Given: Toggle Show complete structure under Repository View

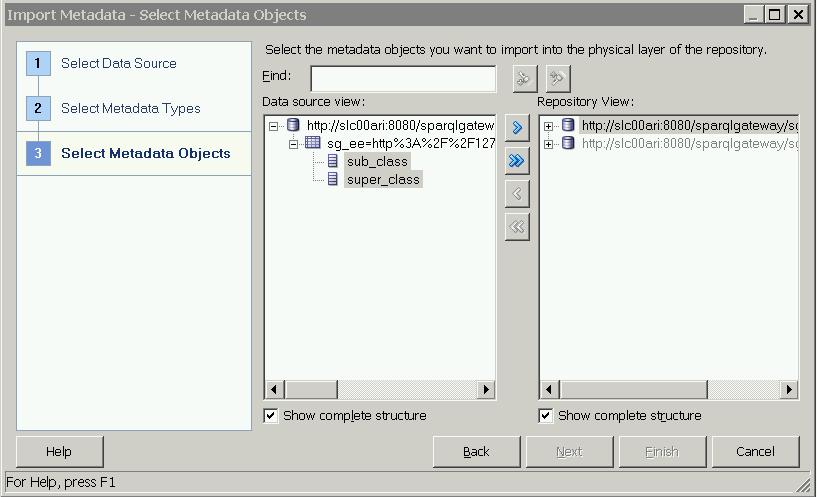Looking at the screenshot, I should pyautogui.click(x=546, y=416).
